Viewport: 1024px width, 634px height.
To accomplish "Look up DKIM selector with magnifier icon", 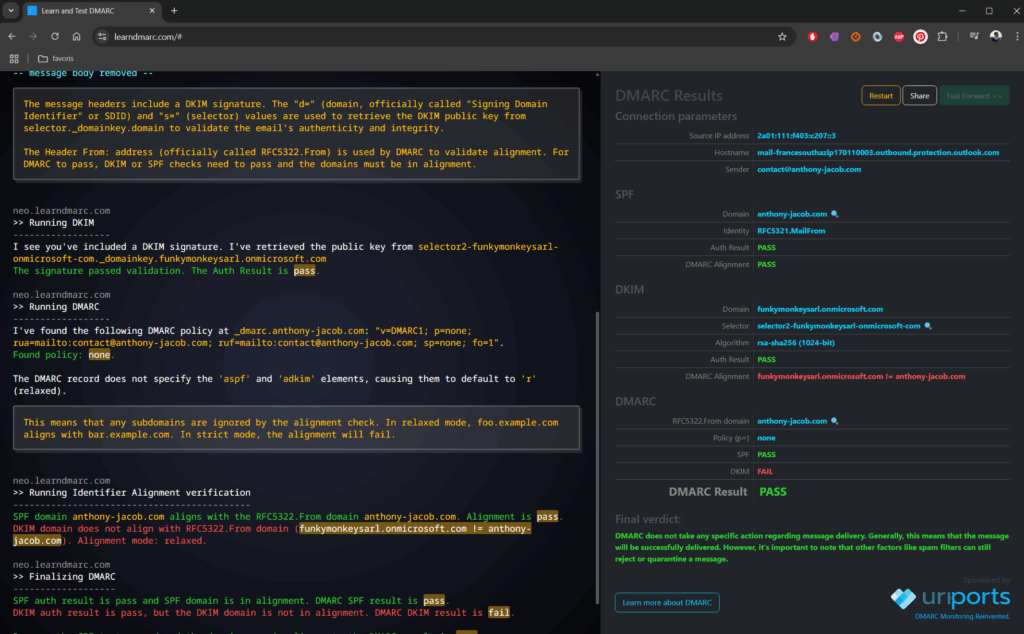I will click(x=928, y=326).
